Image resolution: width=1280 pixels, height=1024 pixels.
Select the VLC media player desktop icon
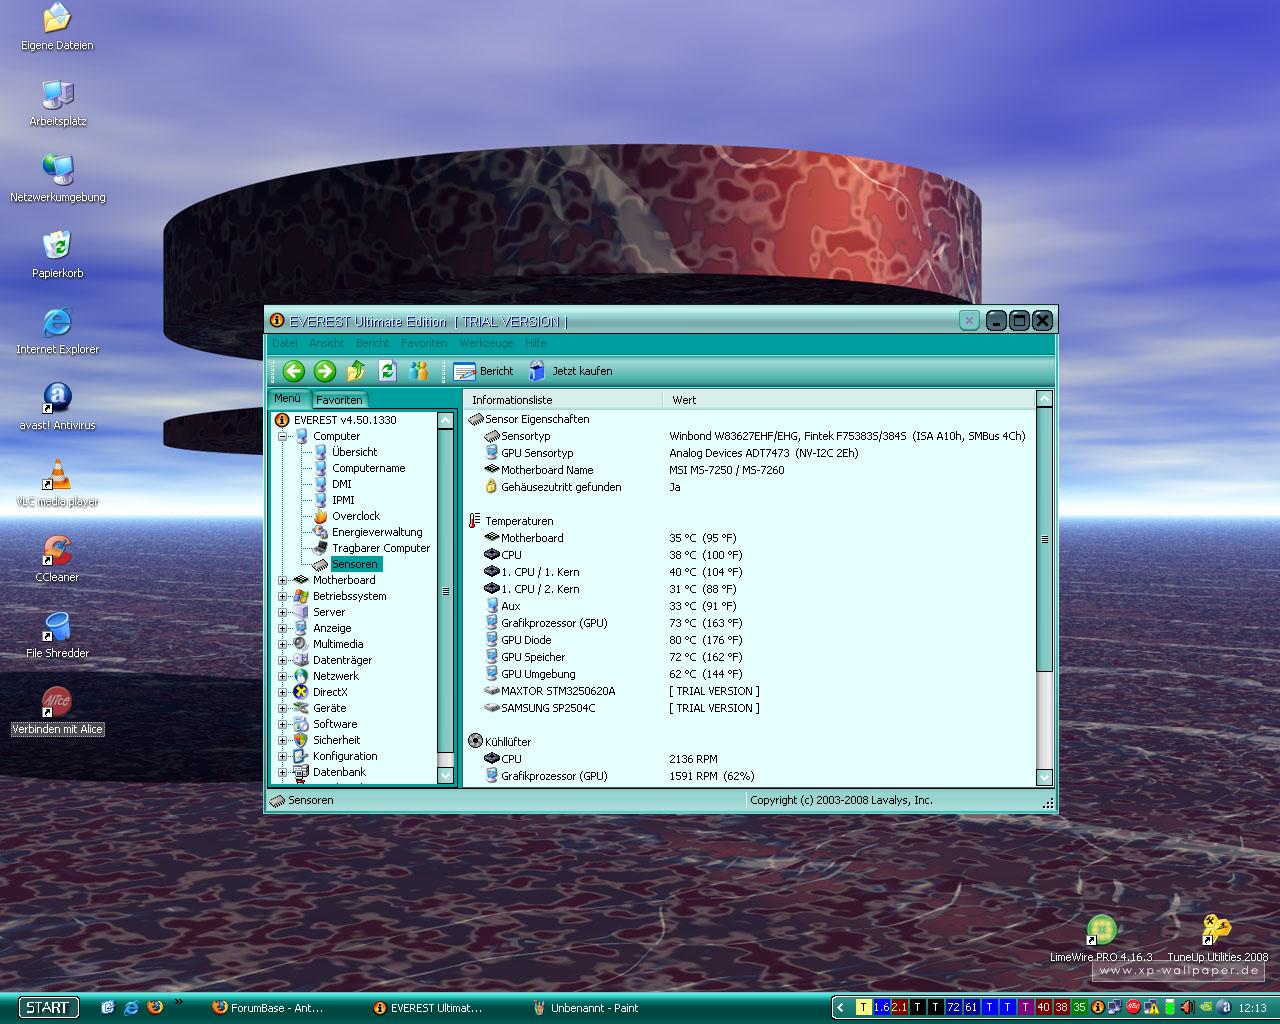pyautogui.click(x=57, y=483)
